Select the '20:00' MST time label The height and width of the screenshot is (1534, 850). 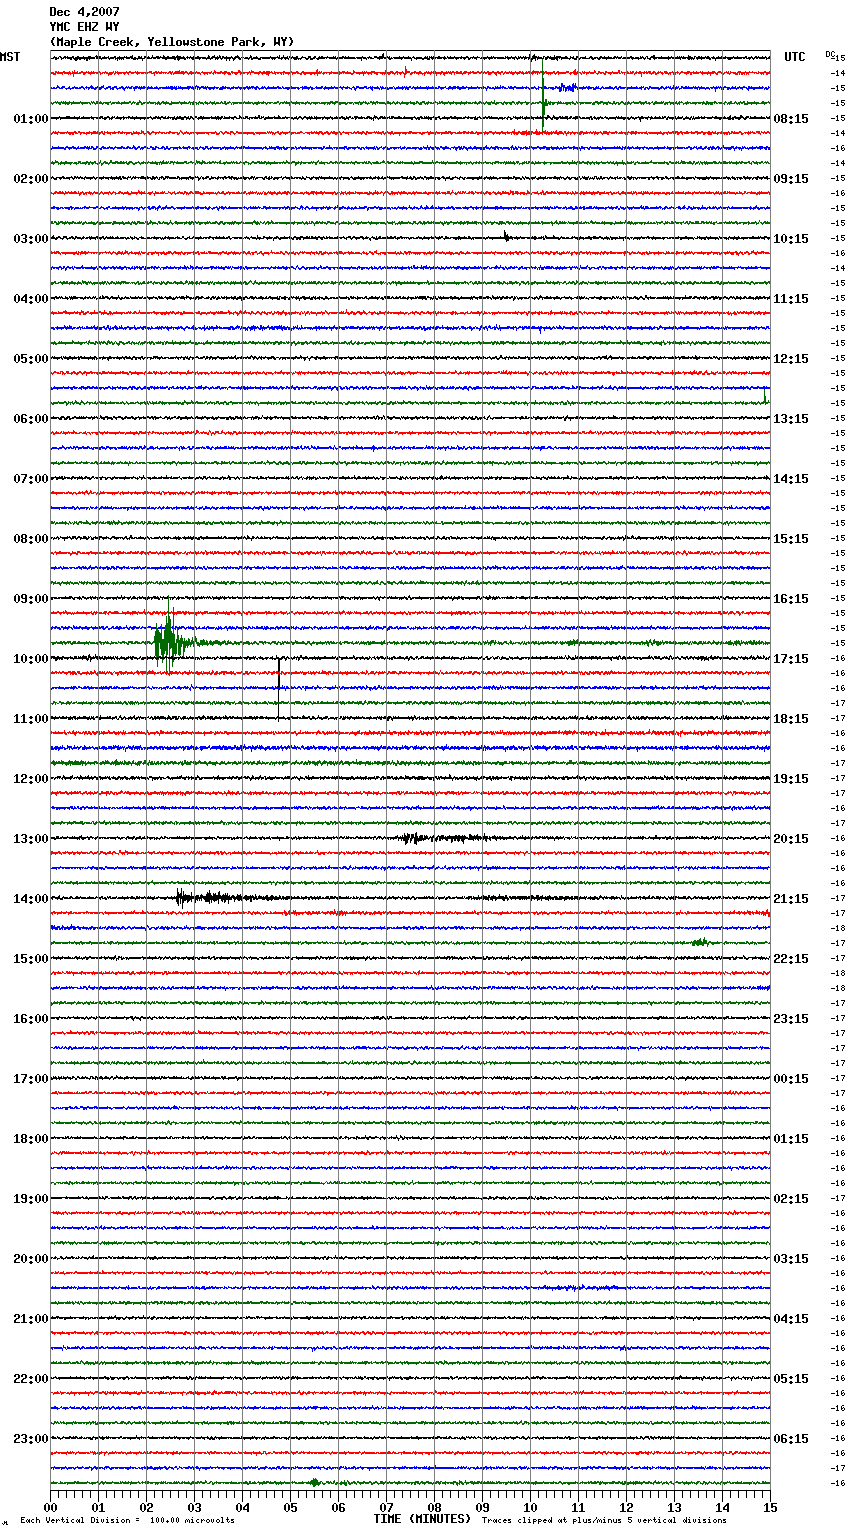[x=31, y=1259]
